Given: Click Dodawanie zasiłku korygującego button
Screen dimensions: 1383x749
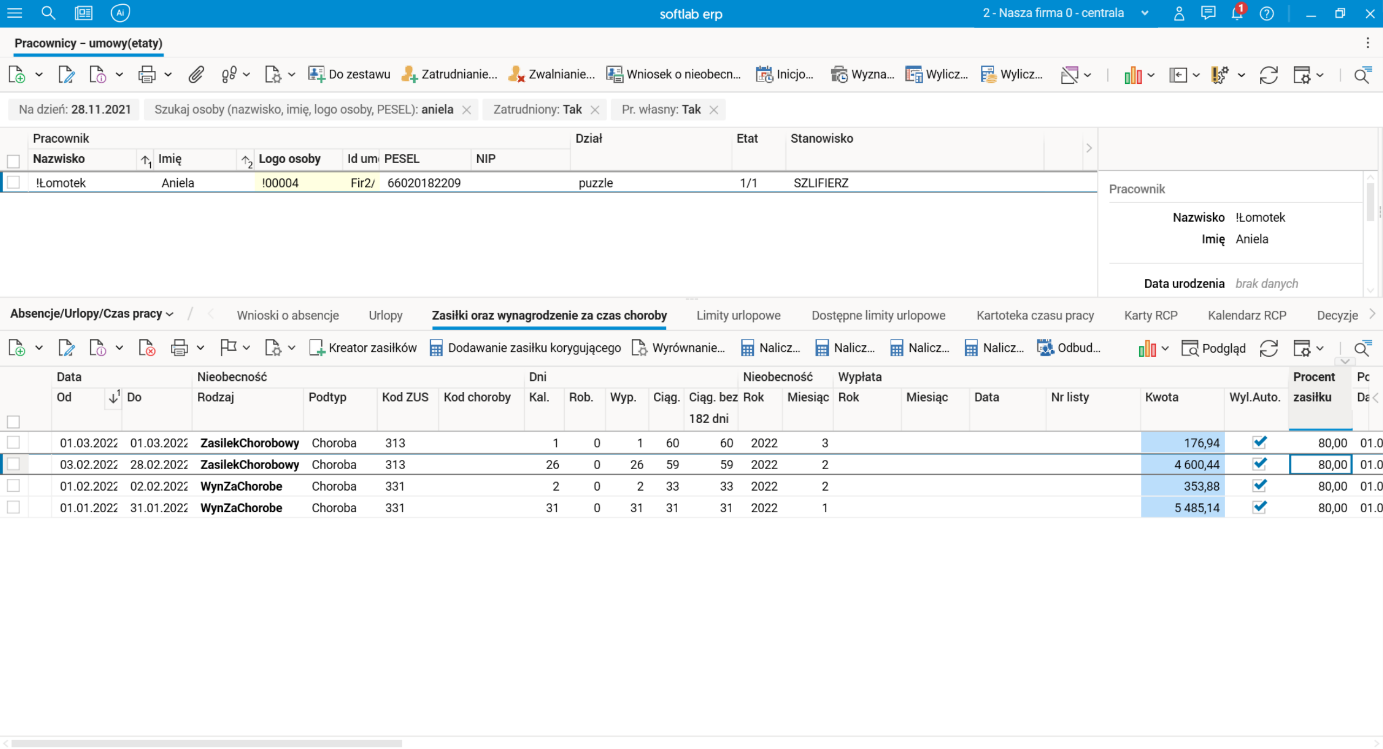Looking at the screenshot, I should [525, 348].
